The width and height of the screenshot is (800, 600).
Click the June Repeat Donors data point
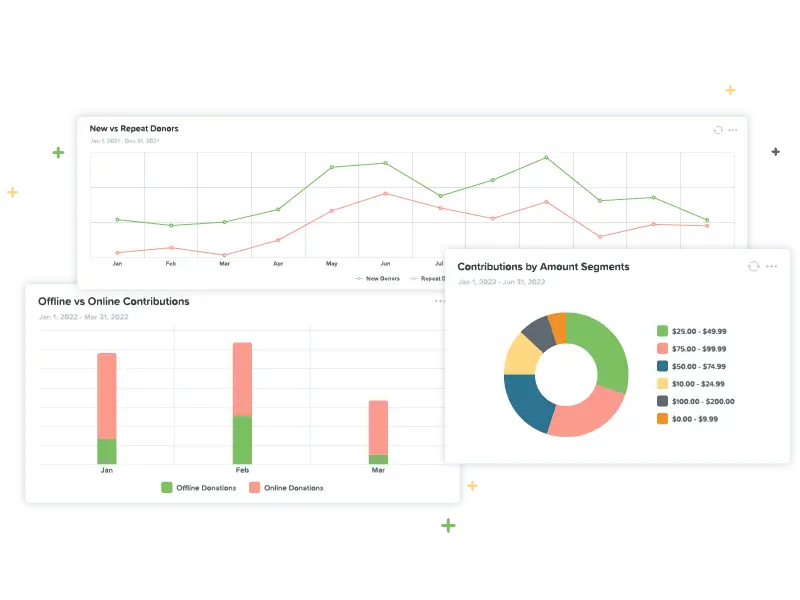click(385, 193)
